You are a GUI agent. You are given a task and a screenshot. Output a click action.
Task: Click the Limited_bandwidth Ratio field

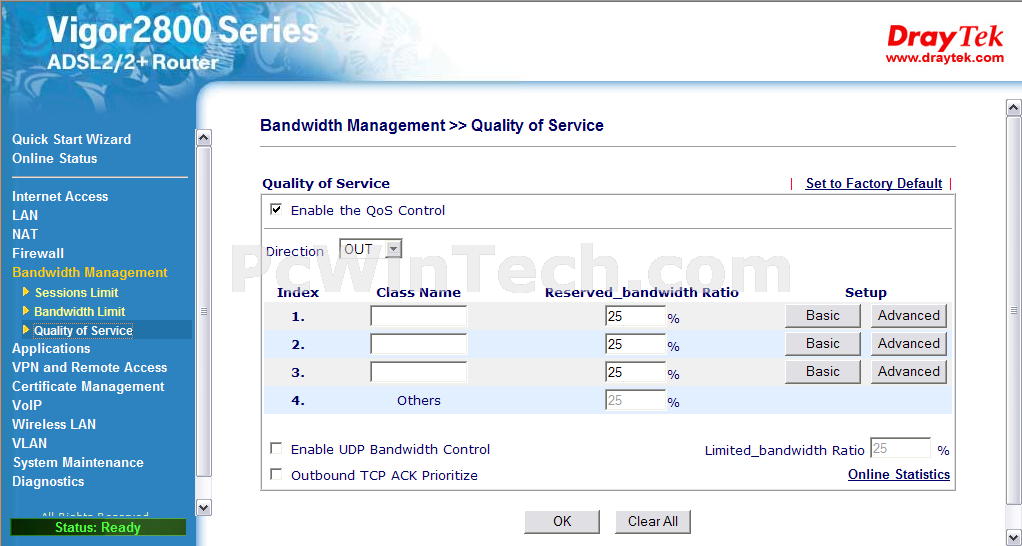pos(900,448)
